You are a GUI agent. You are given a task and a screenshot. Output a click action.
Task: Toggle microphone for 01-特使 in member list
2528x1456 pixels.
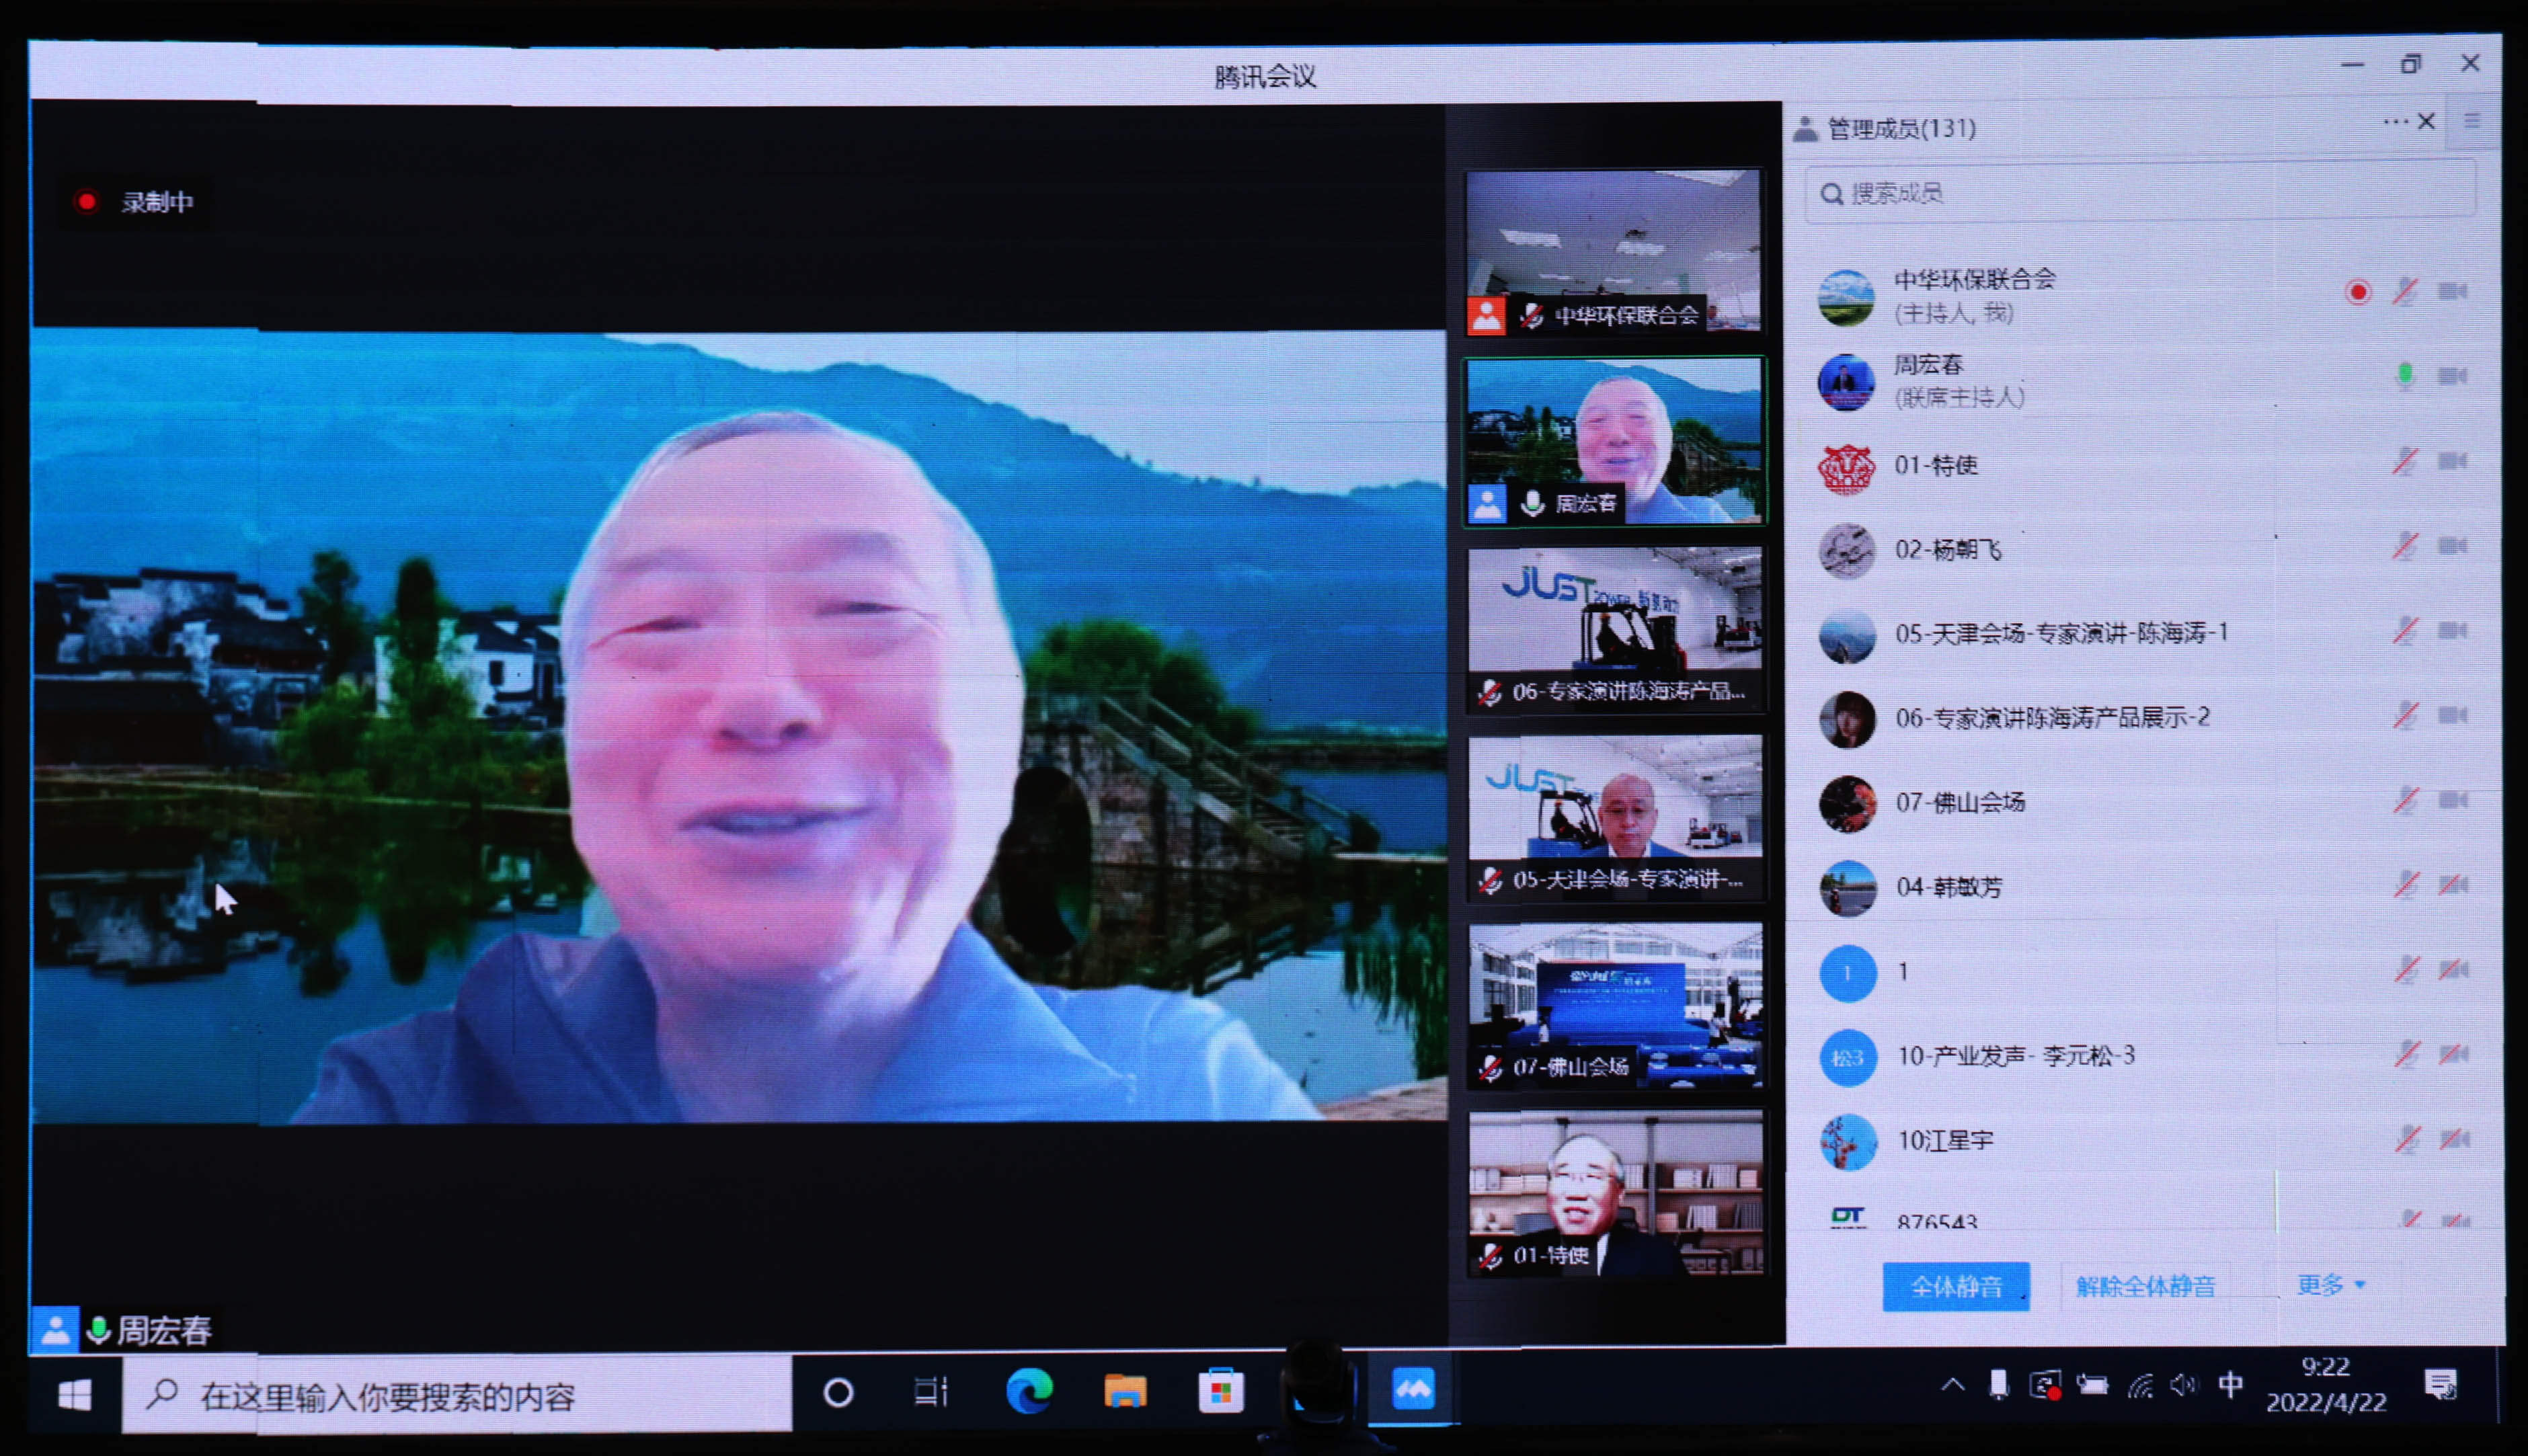point(2405,462)
